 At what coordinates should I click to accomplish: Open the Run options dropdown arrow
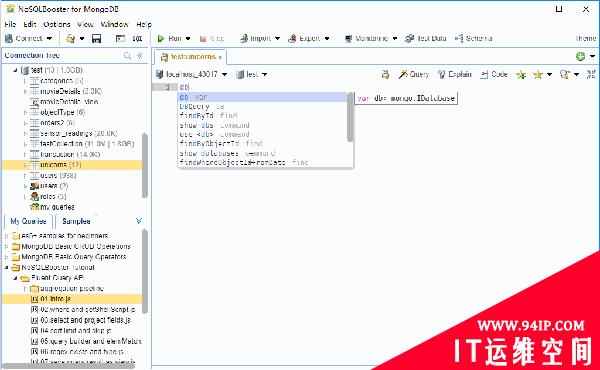tap(188, 39)
